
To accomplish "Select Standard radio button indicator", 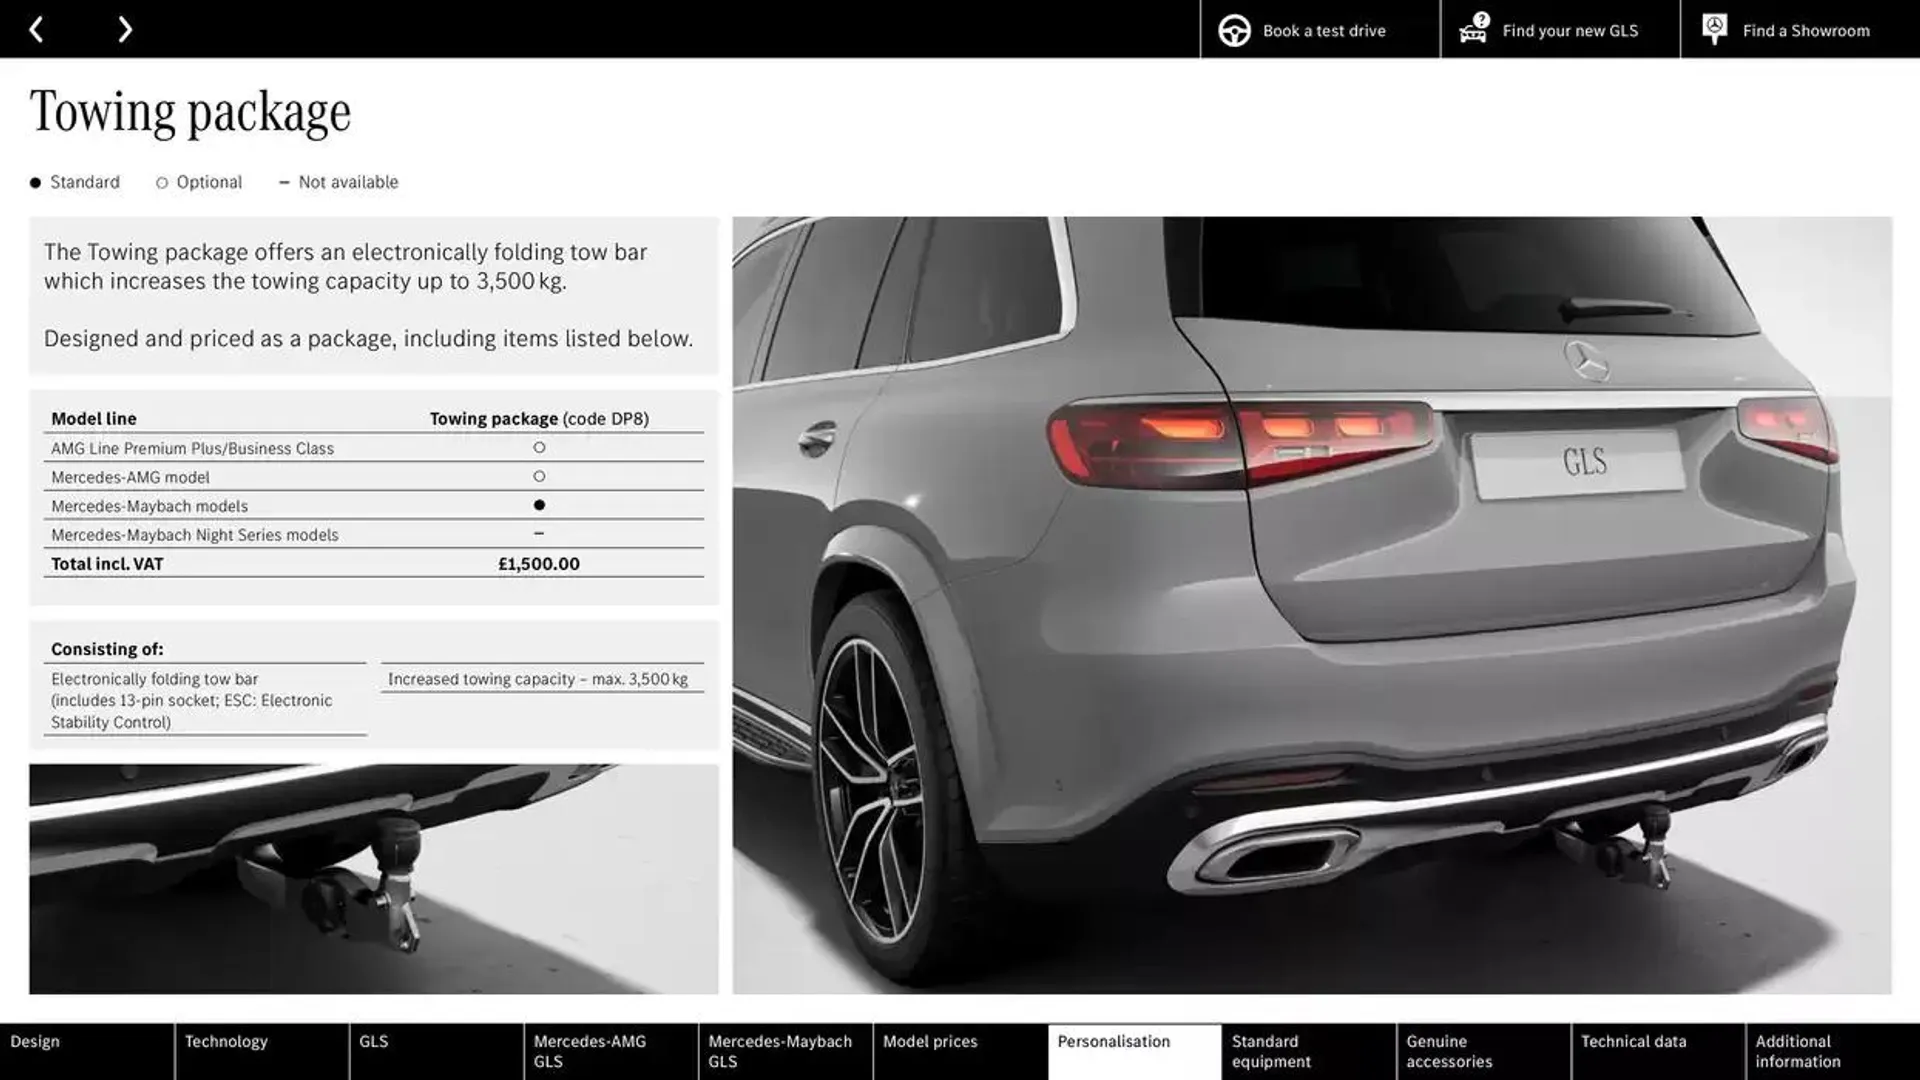I will click(34, 183).
